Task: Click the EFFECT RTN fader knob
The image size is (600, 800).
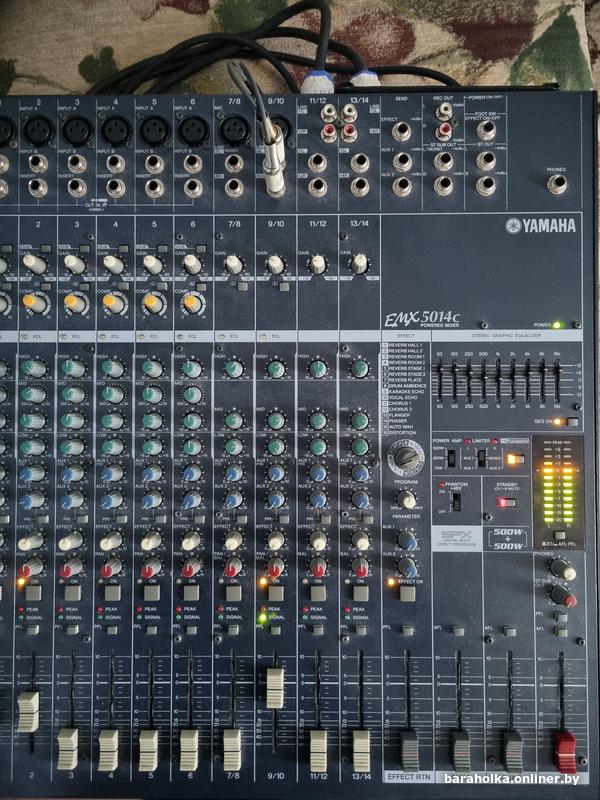Action: [x=409, y=751]
